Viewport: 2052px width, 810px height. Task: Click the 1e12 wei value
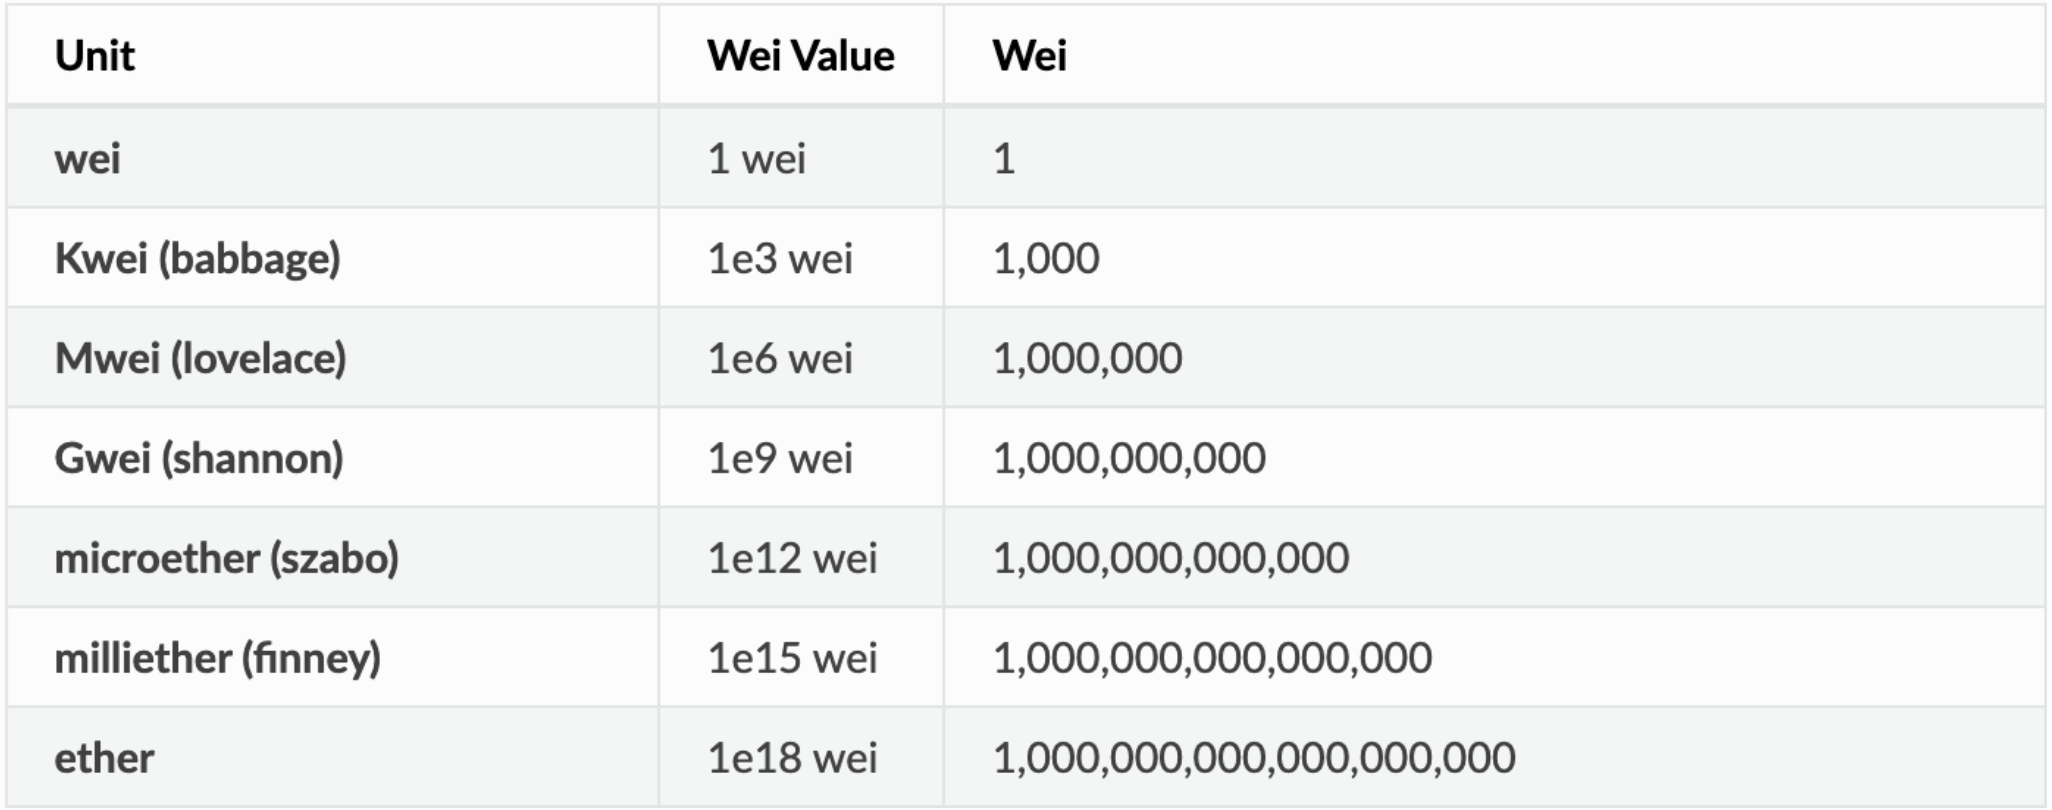click(792, 558)
